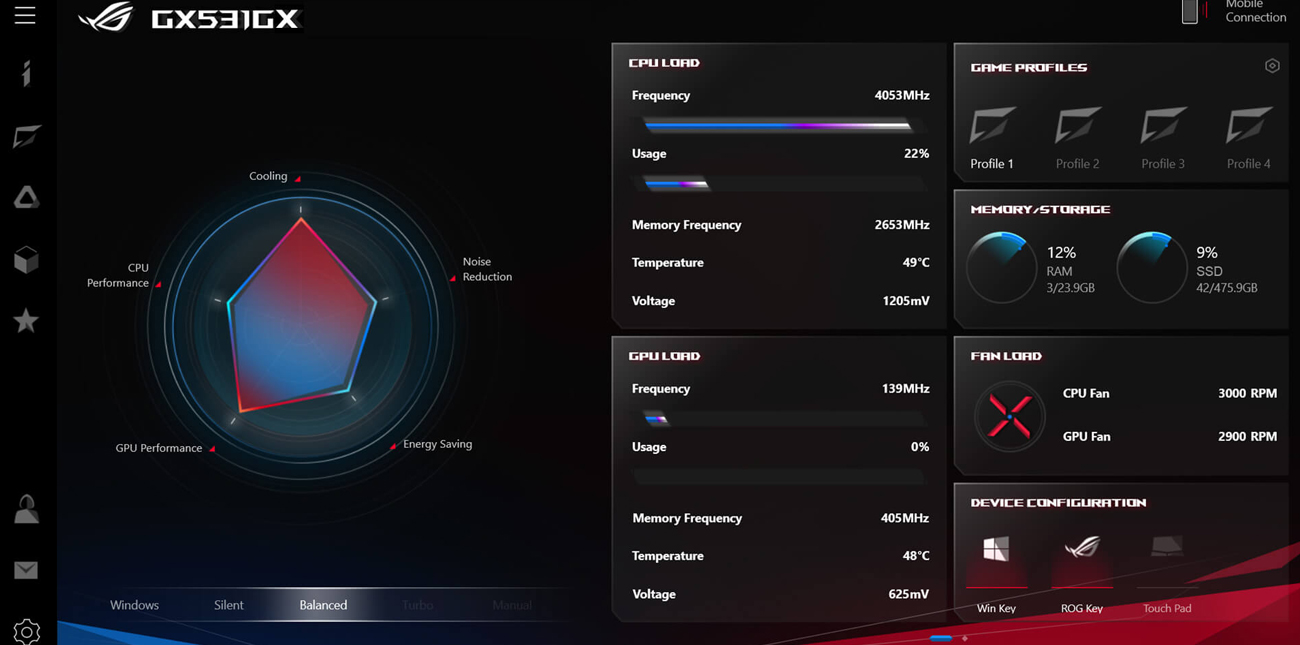Click the CPU Performance label
This screenshot has width=1300, height=645.
pyautogui.click(x=118, y=275)
